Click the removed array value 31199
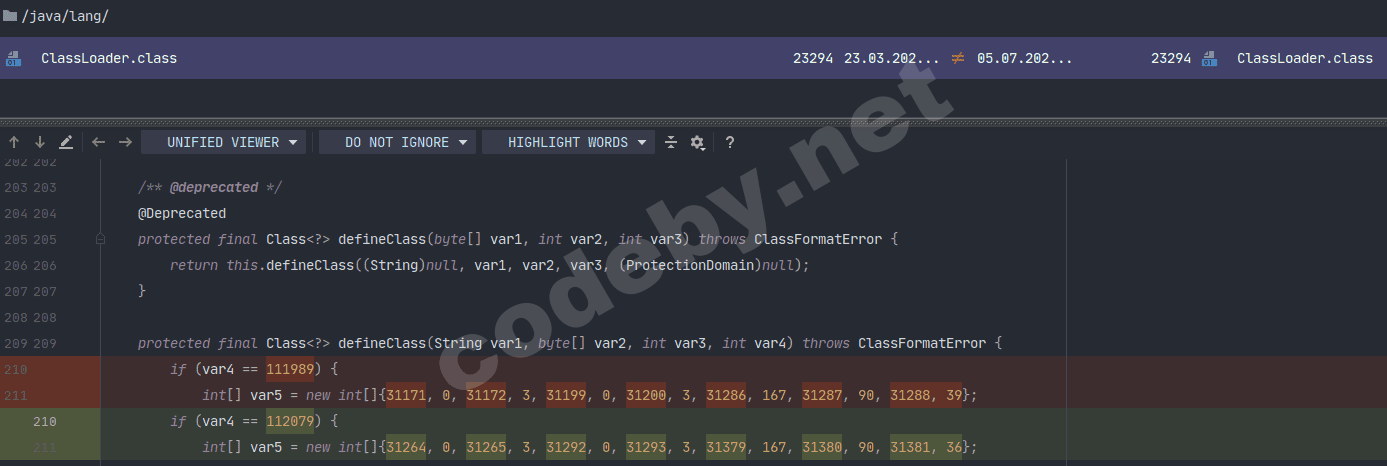The image size is (1387, 466). 566,395
